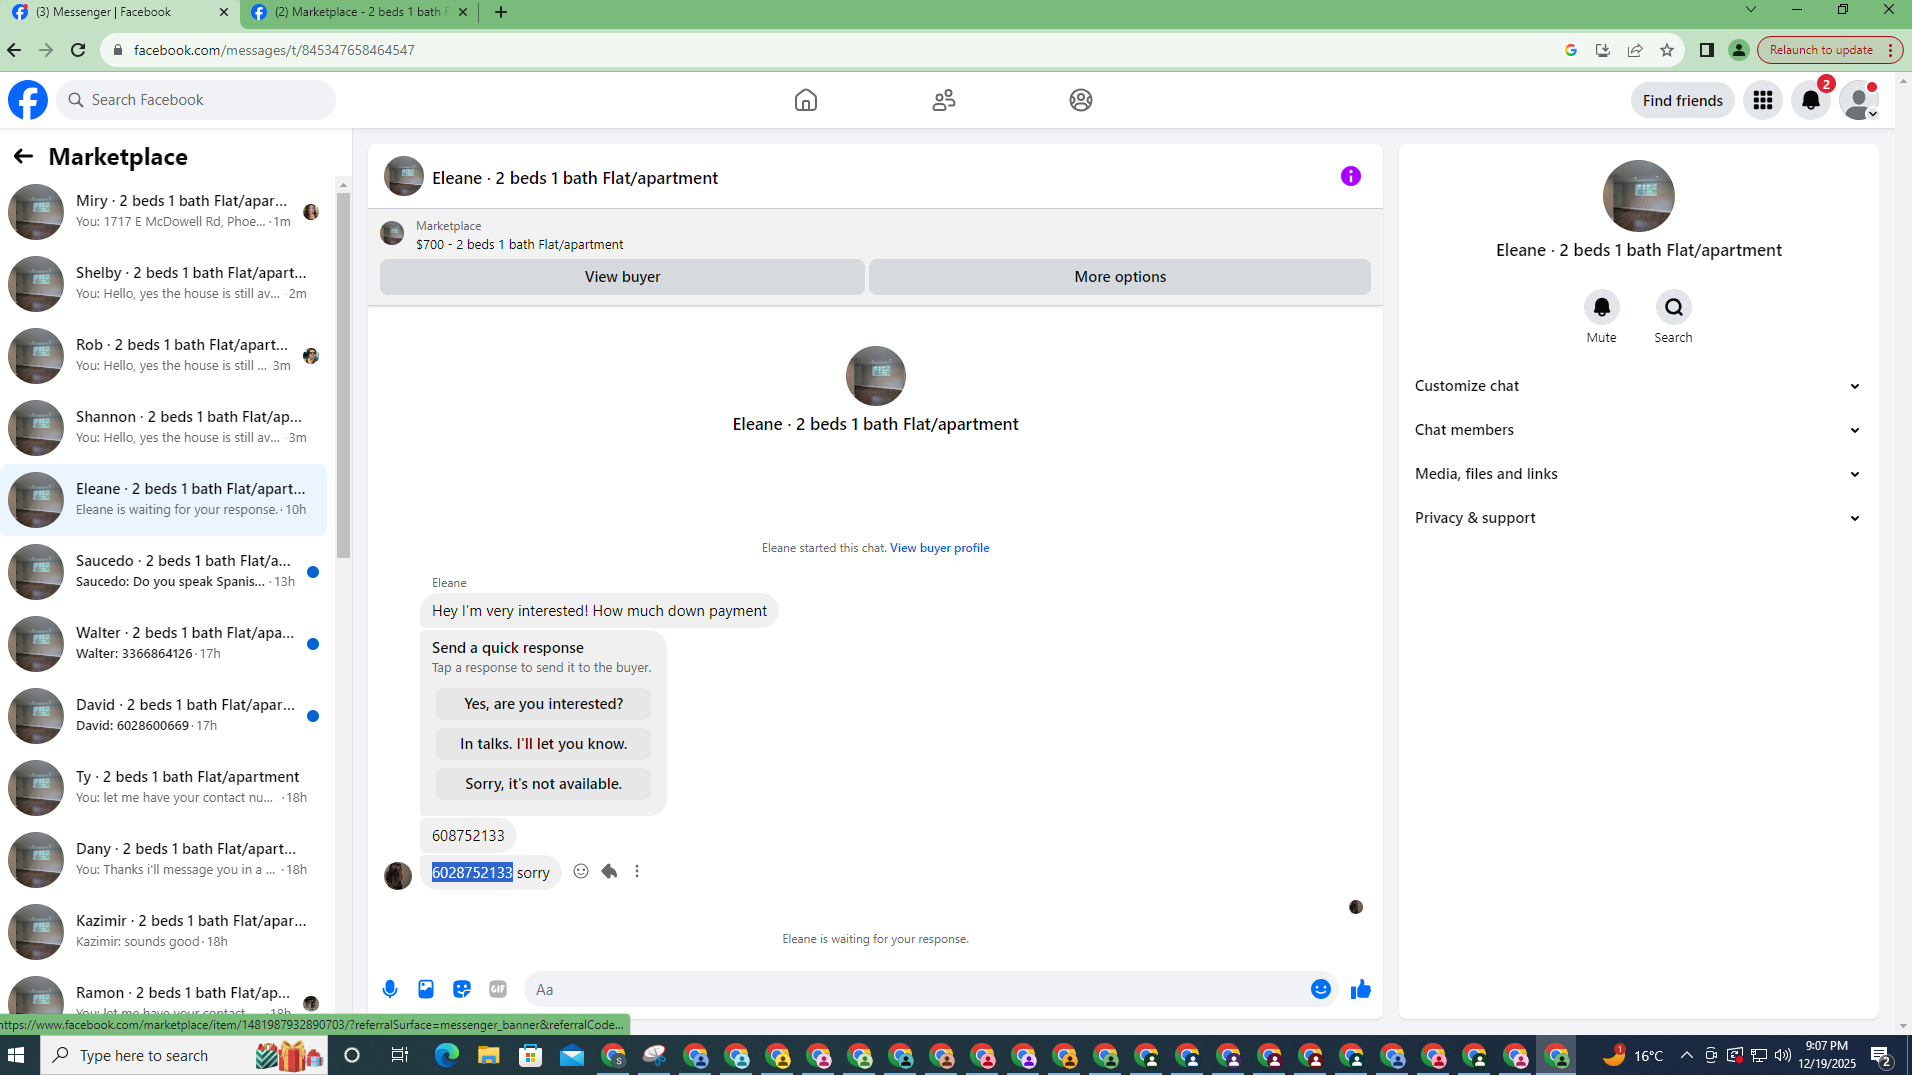Viewport: 1912px width, 1075px height.
Task: Search in the Eleane conversation
Action: [1673, 307]
